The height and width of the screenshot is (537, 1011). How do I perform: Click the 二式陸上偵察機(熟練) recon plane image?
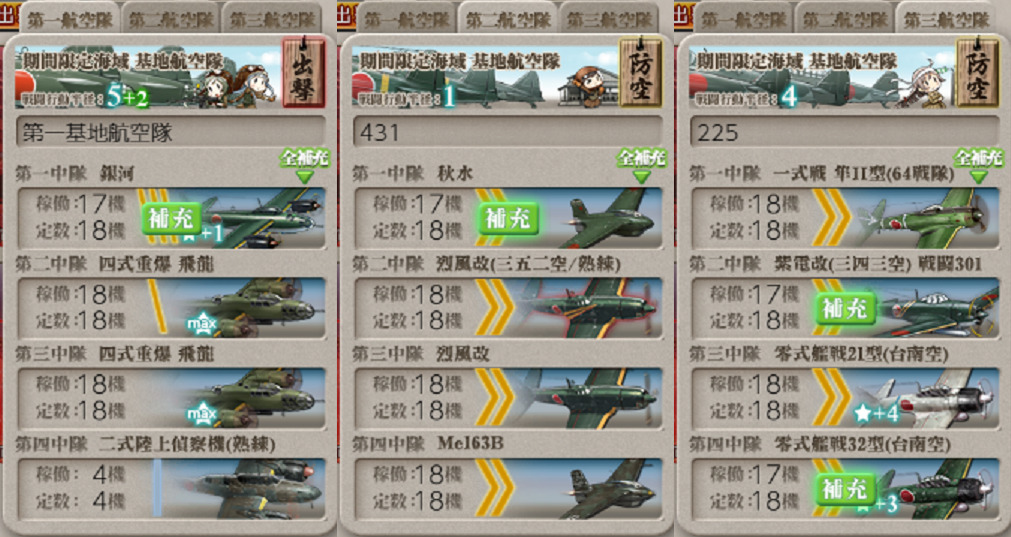coord(251,489)
